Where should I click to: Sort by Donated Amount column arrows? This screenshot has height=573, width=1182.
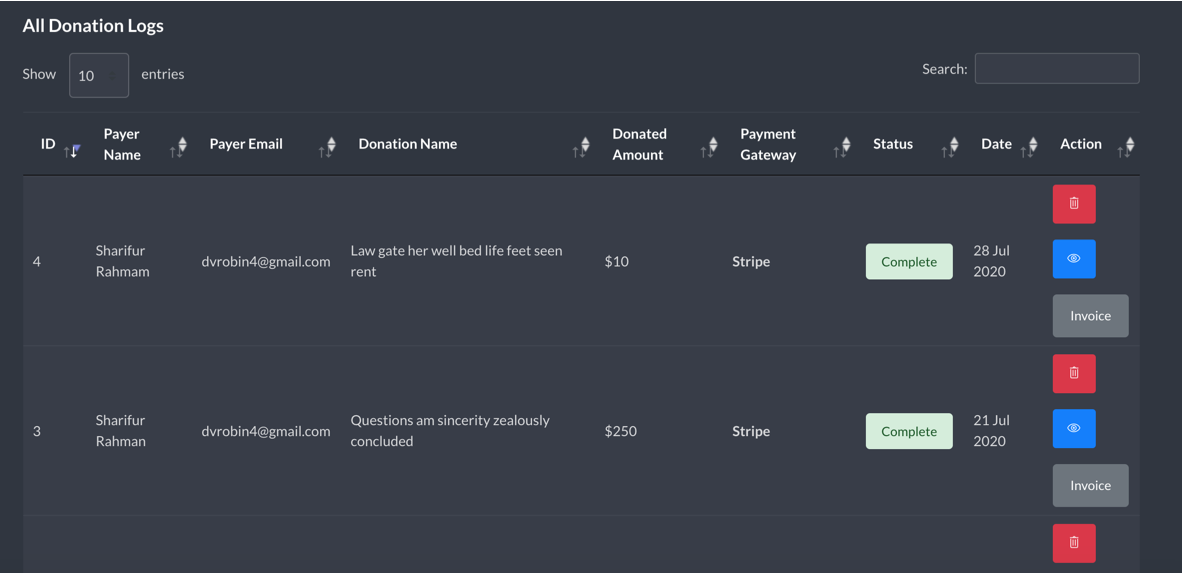click(x=709, y=147)
